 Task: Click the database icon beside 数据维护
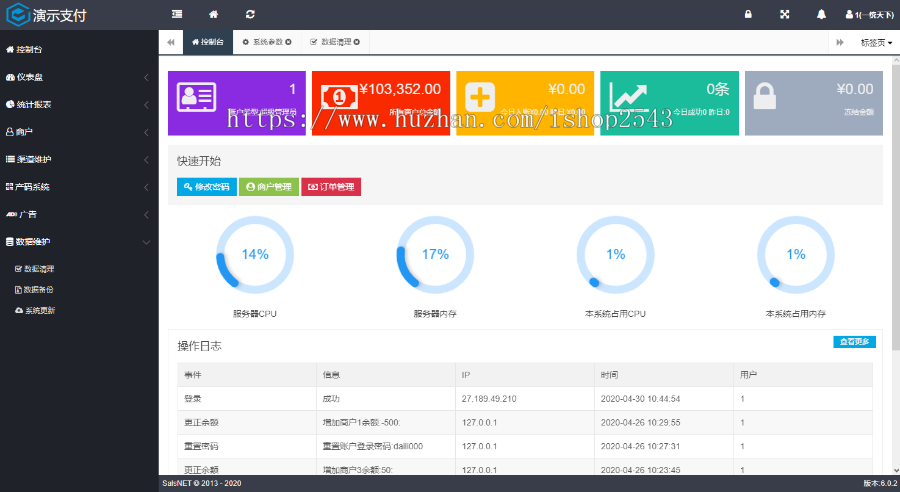point(9,242)
